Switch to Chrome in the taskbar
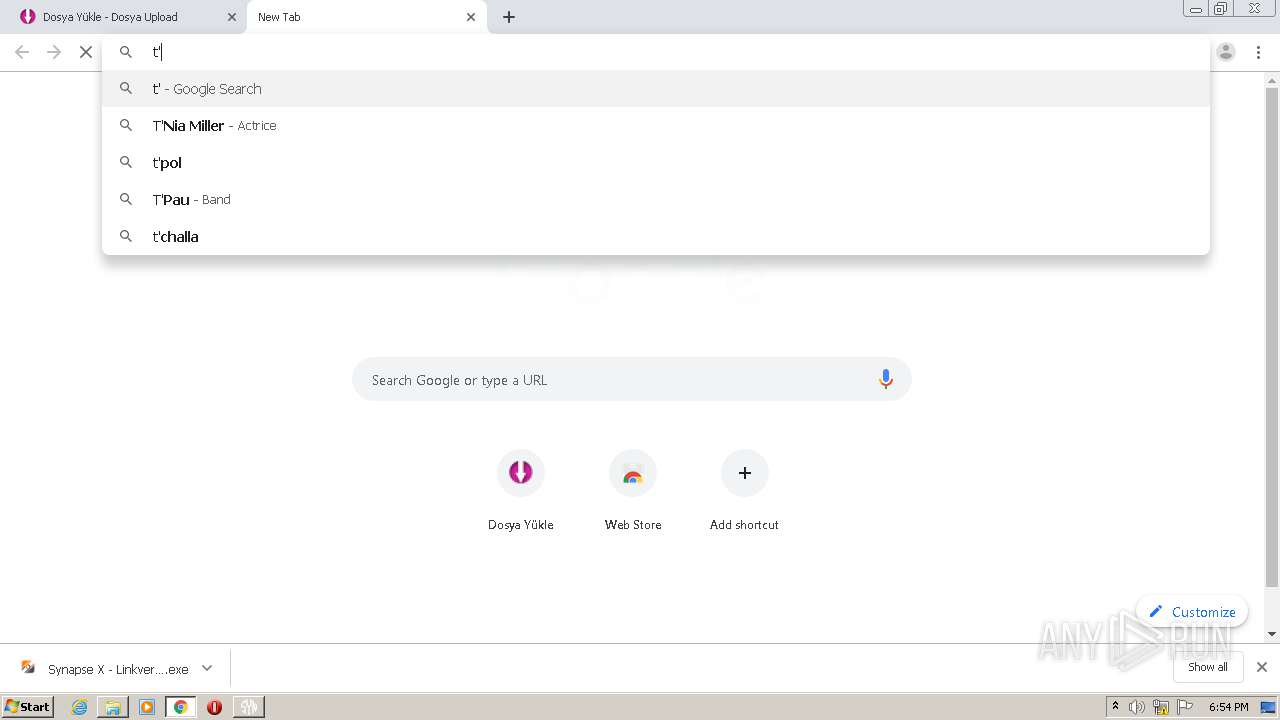1280x720 pixels. click(181, 707)
